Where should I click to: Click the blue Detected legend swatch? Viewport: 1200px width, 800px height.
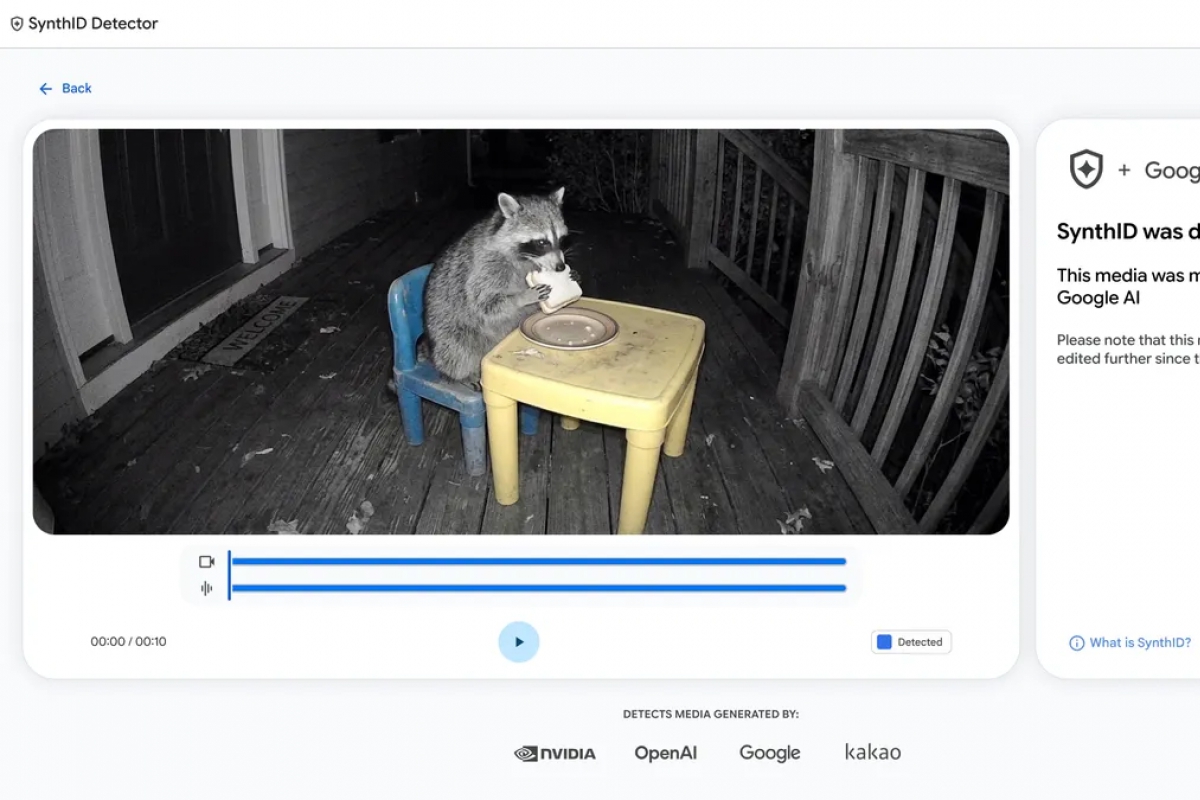pos(884,642)
